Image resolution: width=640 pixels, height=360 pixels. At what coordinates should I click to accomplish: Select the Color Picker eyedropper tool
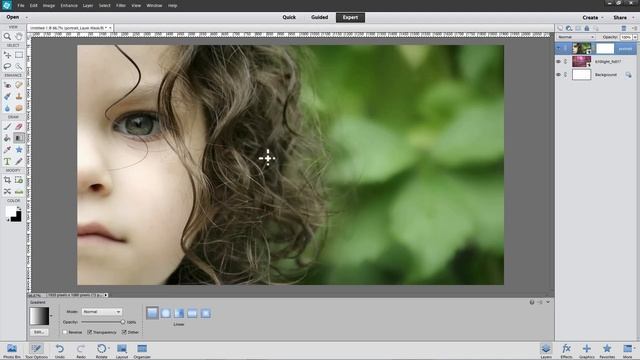[x=7, y=150]
